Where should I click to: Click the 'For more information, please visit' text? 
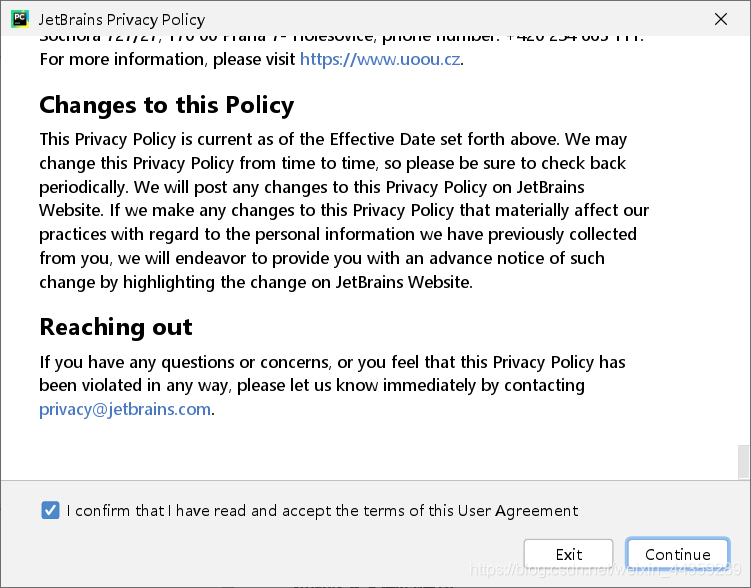[168, 59]
